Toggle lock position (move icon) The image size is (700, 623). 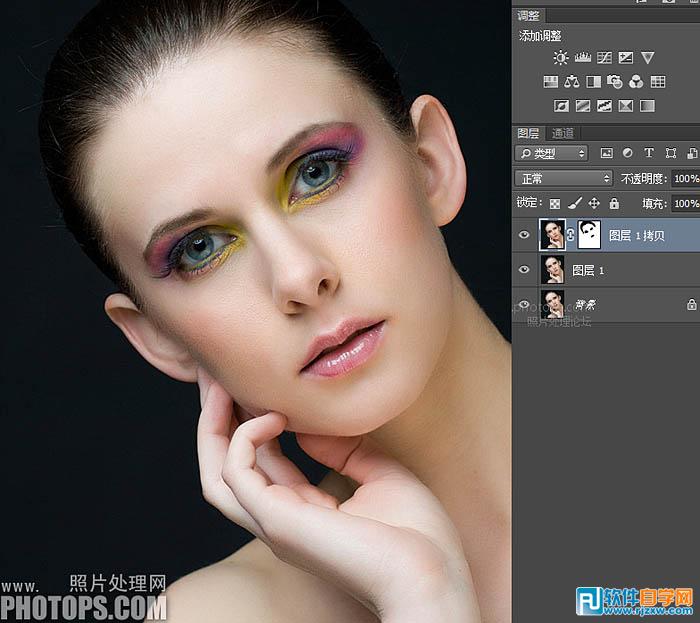pos(594,204)
